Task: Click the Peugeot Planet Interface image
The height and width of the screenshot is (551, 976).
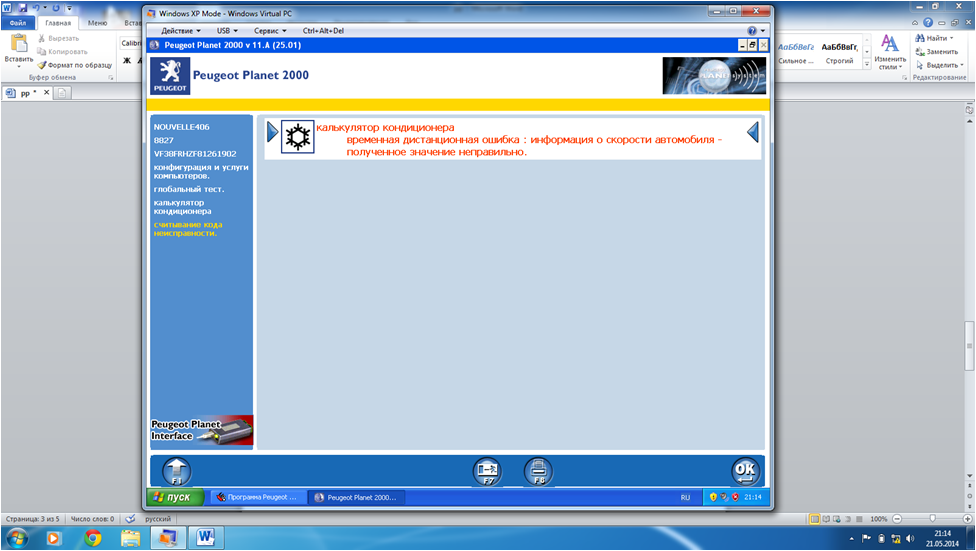Action: 202,430
